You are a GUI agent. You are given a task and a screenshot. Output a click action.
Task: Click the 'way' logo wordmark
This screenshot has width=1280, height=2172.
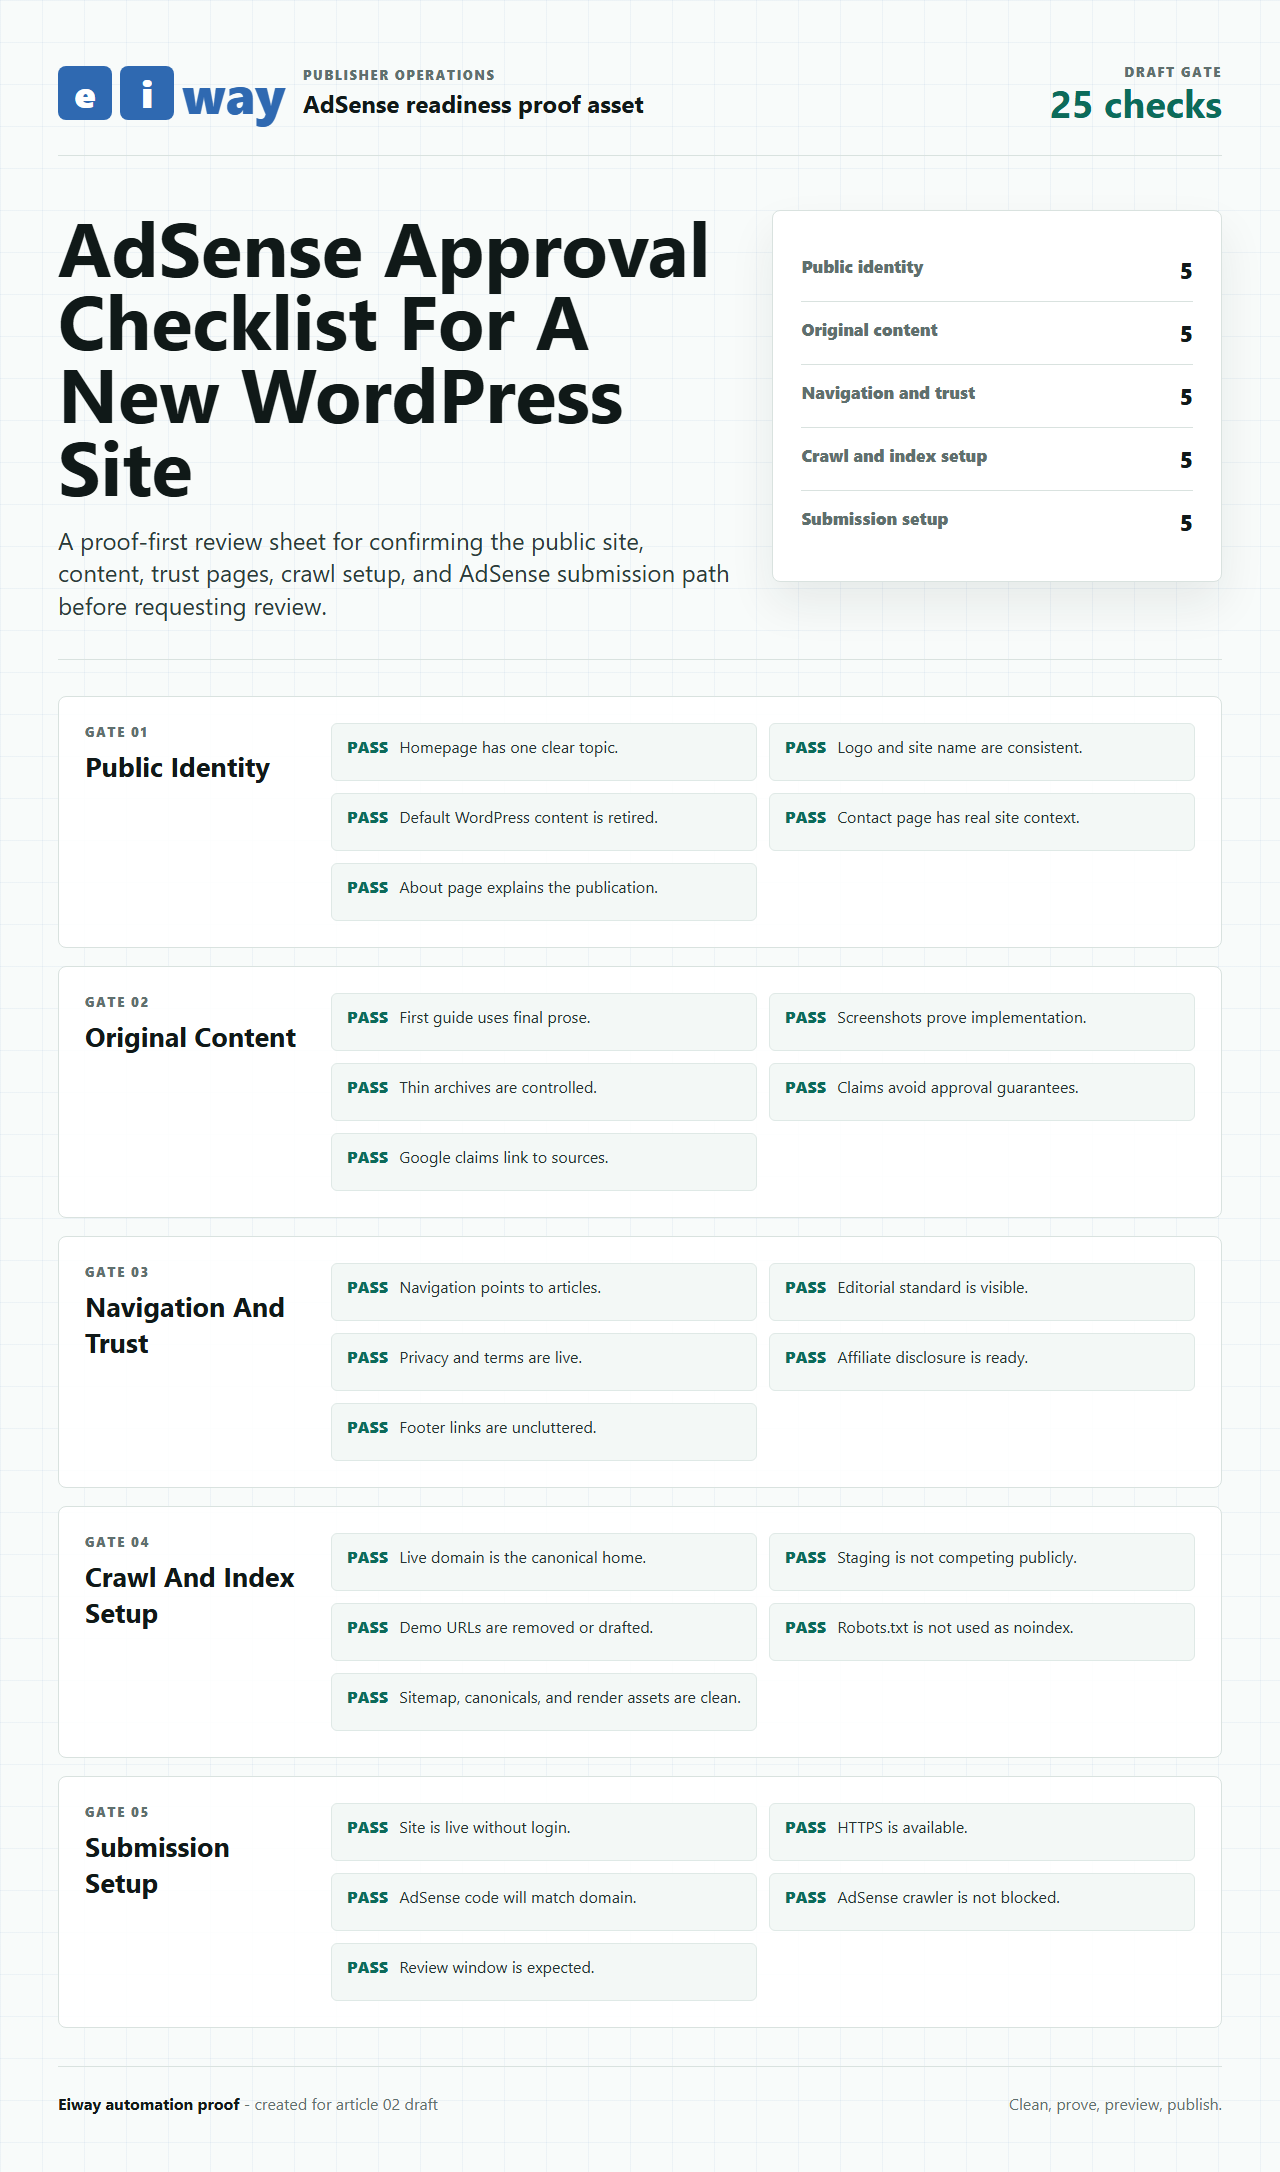[234, 98]
